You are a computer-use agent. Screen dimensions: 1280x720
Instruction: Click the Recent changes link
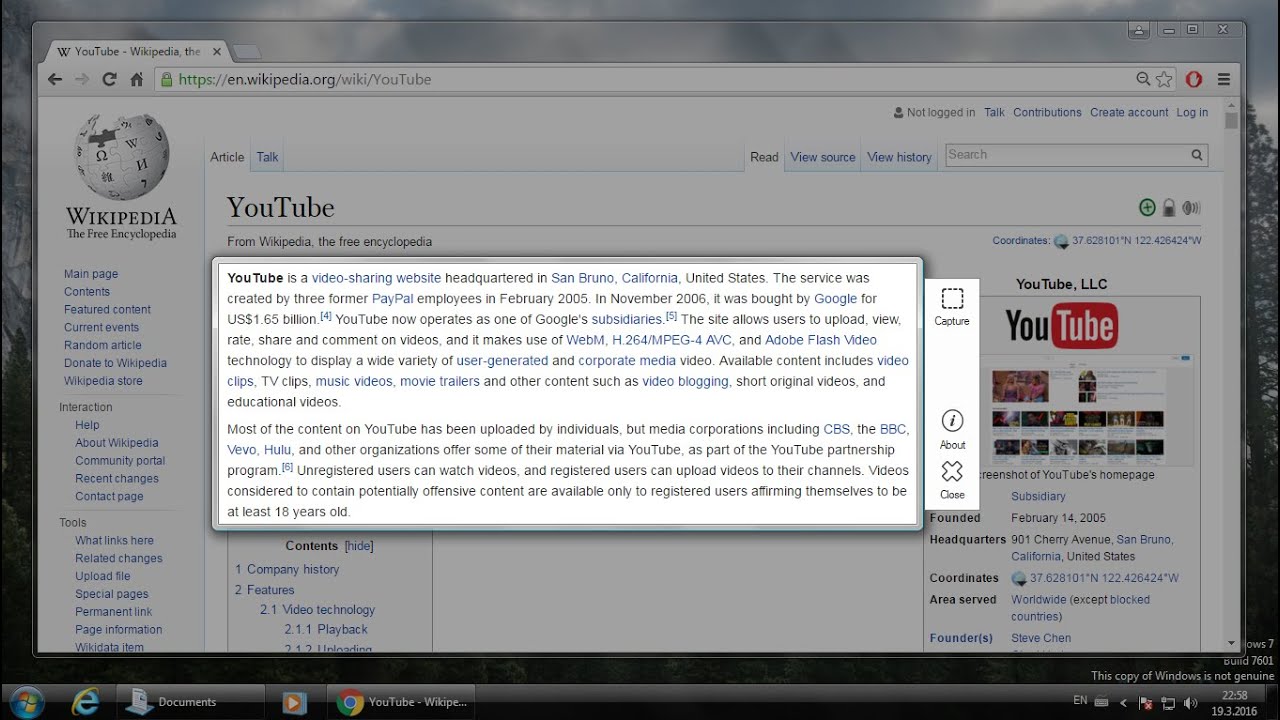click(117, 479)
